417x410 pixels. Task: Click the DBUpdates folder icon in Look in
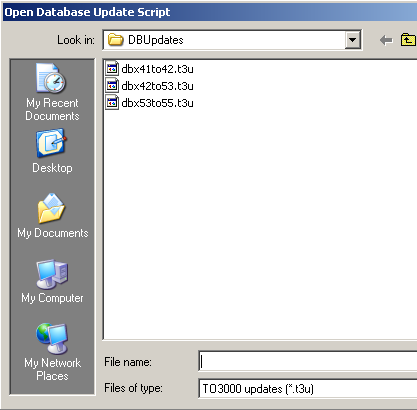[115, 40]
